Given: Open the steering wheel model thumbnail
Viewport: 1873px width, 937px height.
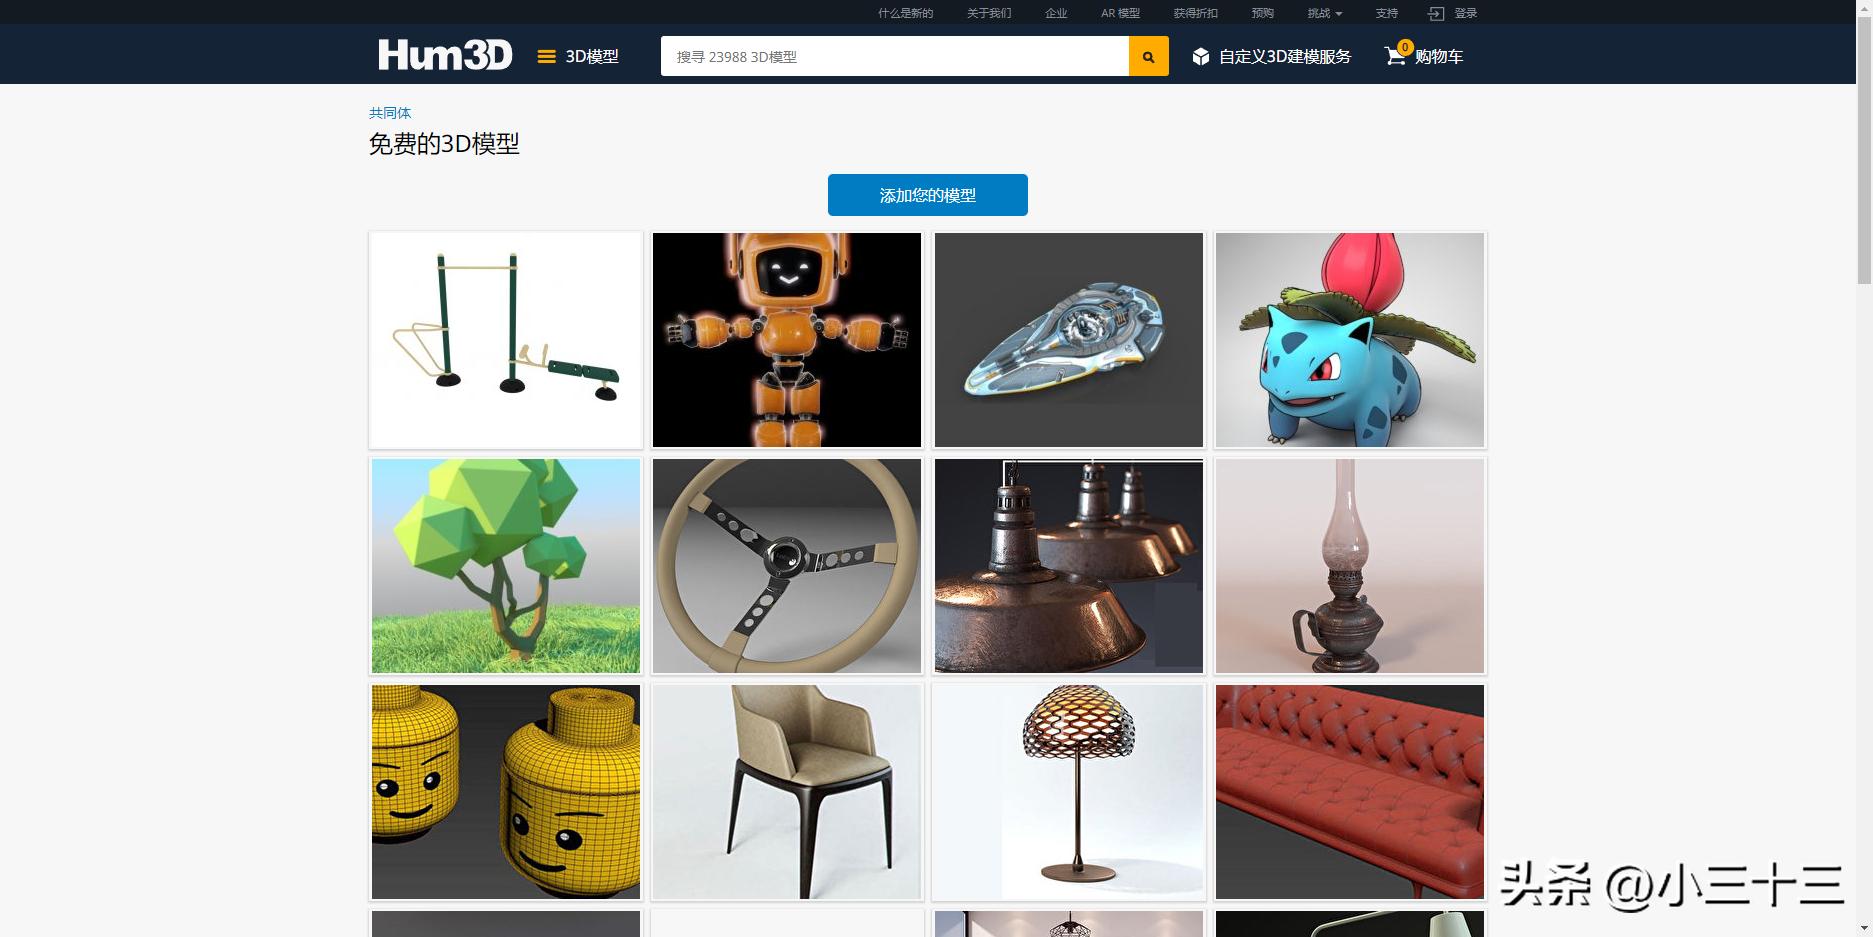Looking at the screenshot, I should 787,566.
